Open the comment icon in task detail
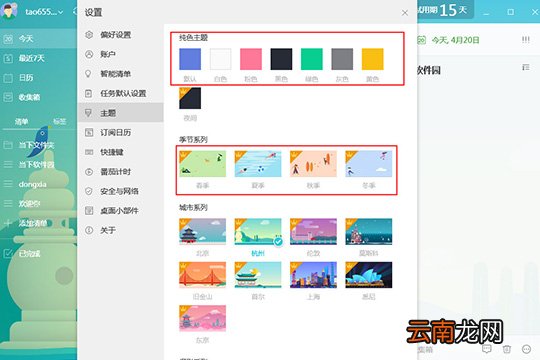This screenshot has width=540, height=360. click(x=487, y=349)
